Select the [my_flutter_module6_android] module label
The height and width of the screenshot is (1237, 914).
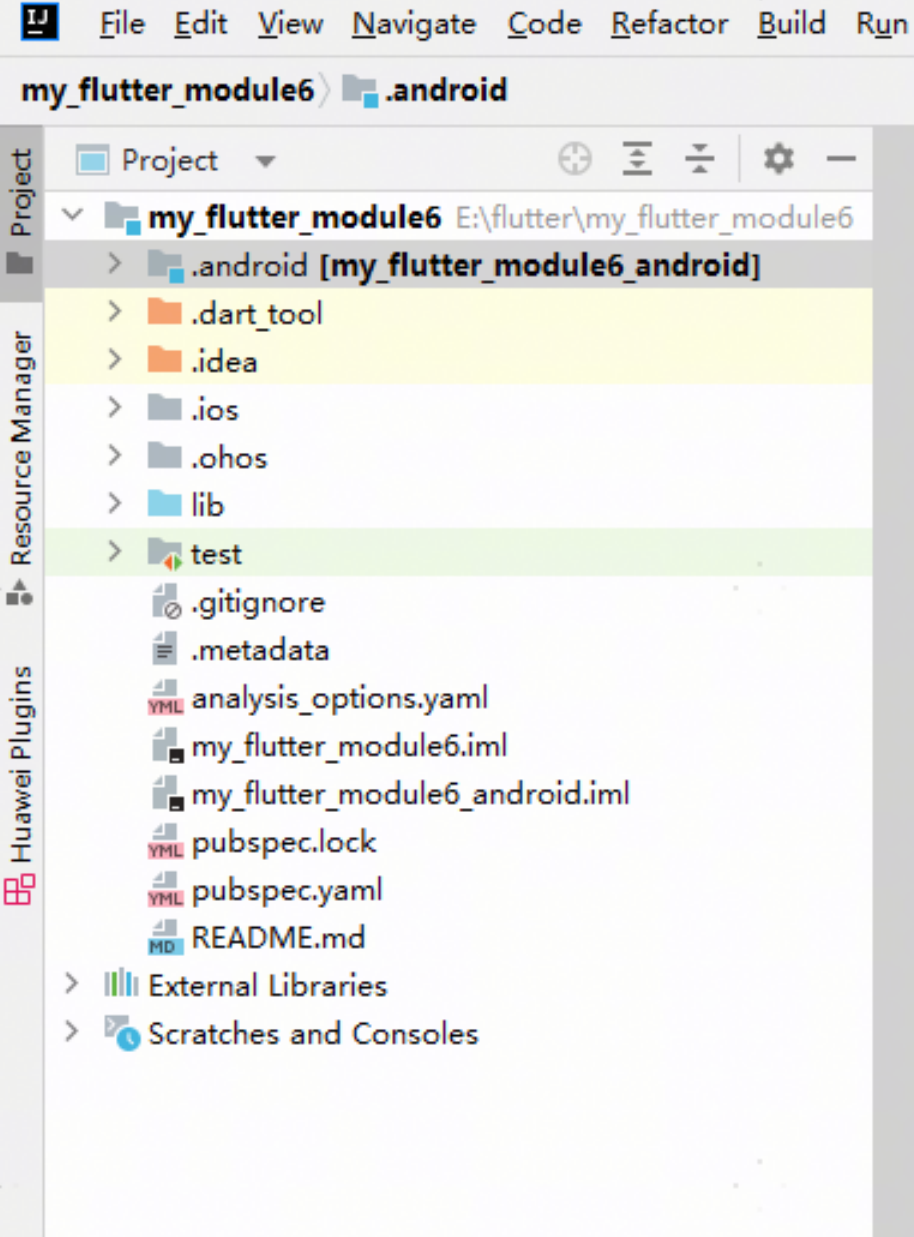540,265
